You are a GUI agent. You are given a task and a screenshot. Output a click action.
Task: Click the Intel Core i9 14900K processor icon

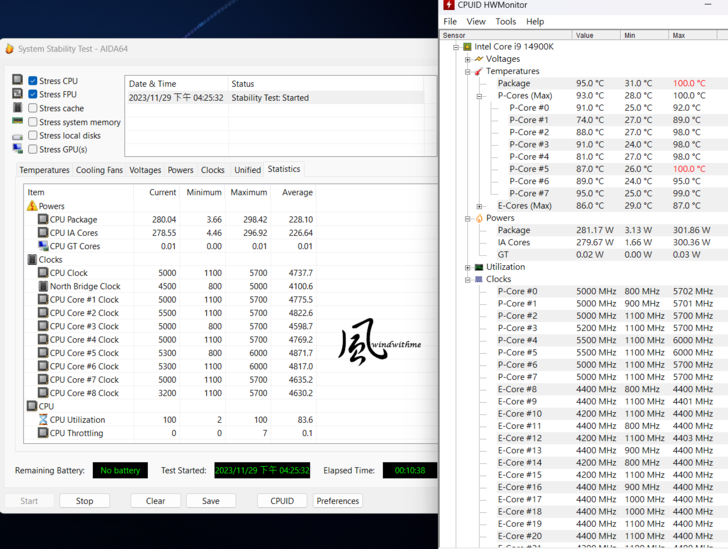(x=467, y=47)
